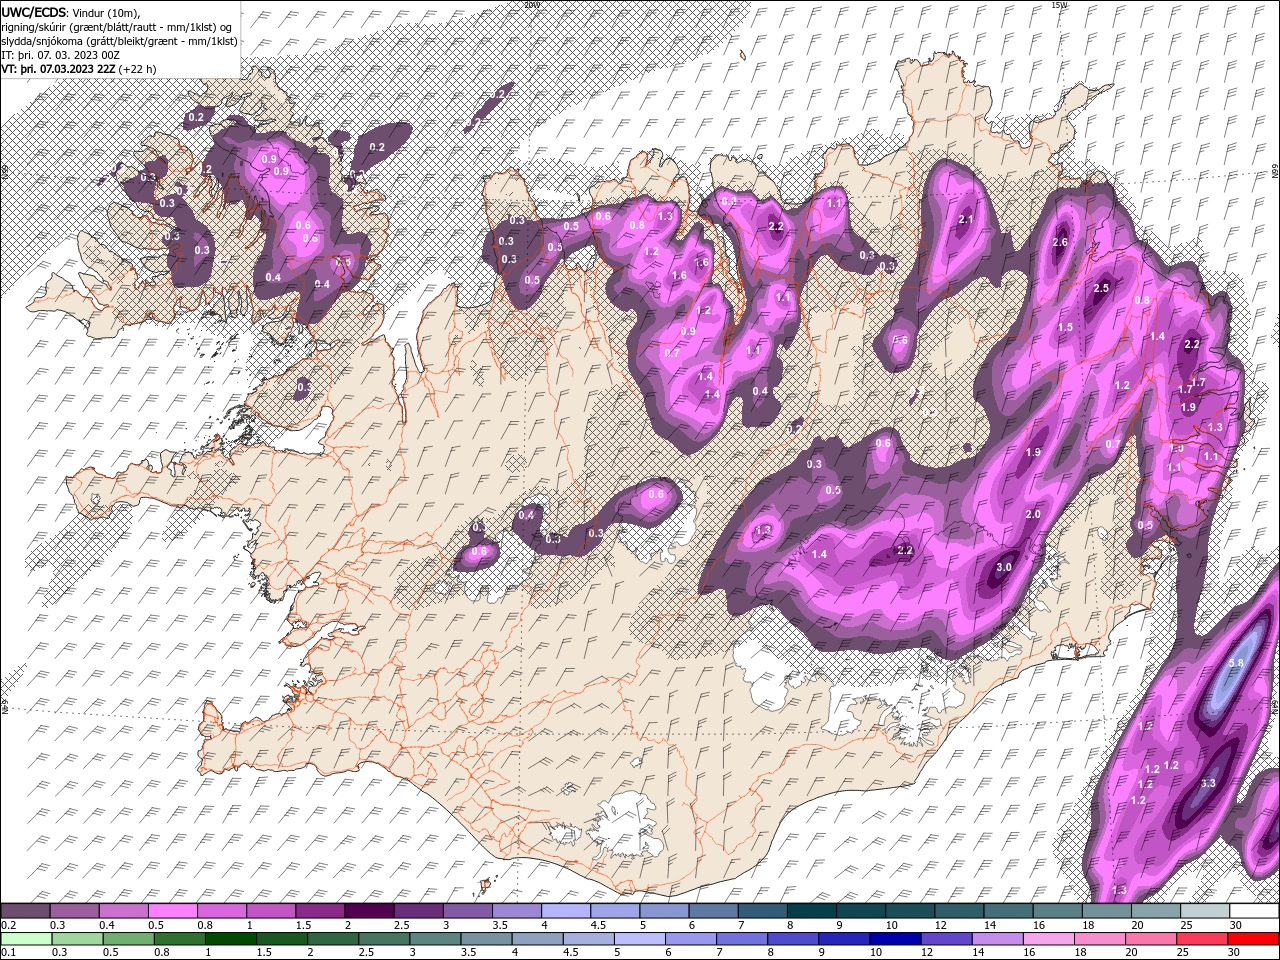Pick the magenta 0.5 swatch in snow scale
This screenshot has width=1280, height=960.
pyautogui.click(x=172, y=911)
